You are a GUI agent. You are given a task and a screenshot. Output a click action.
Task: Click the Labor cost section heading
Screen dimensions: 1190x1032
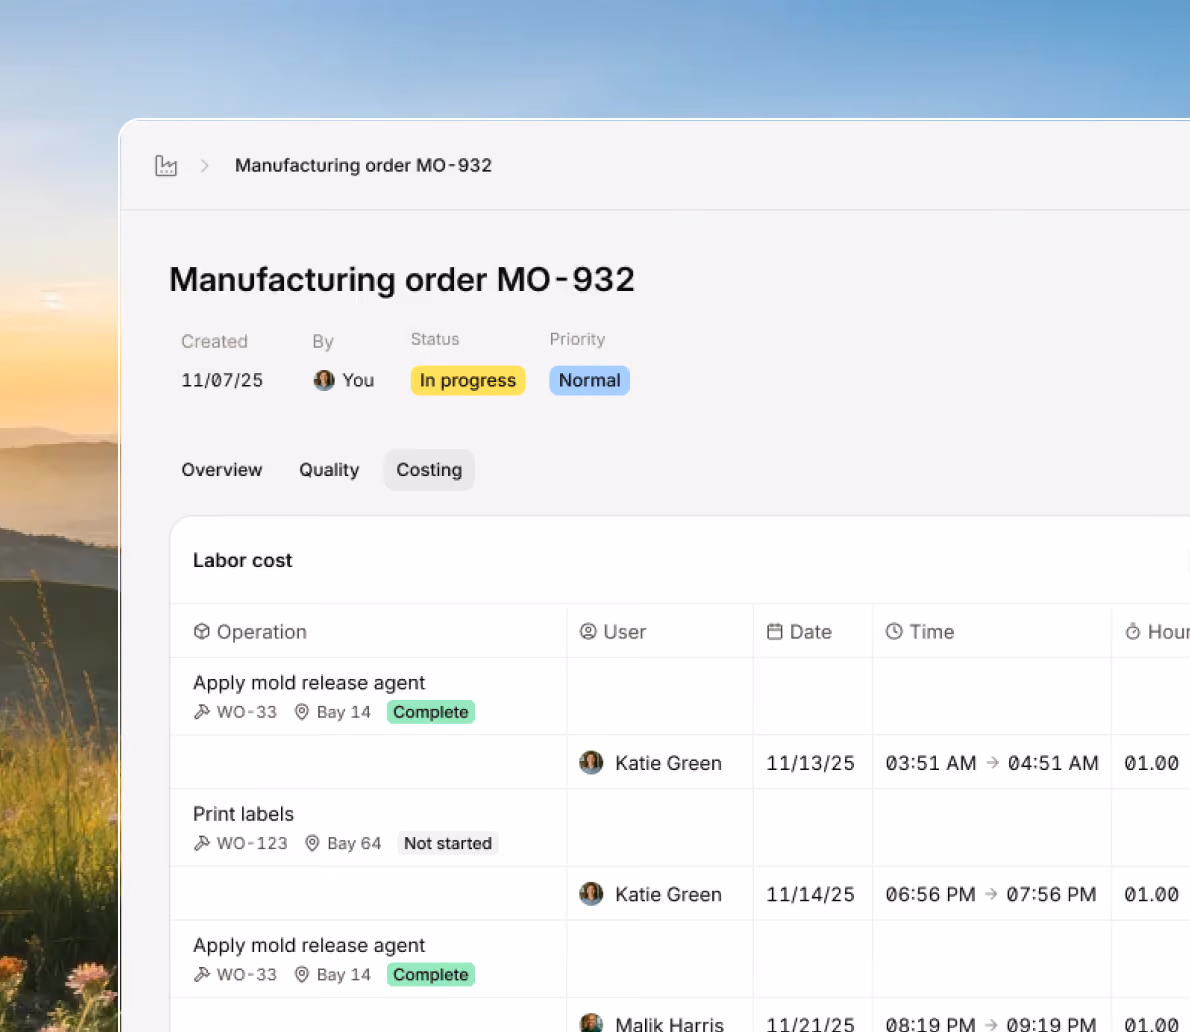242,560
